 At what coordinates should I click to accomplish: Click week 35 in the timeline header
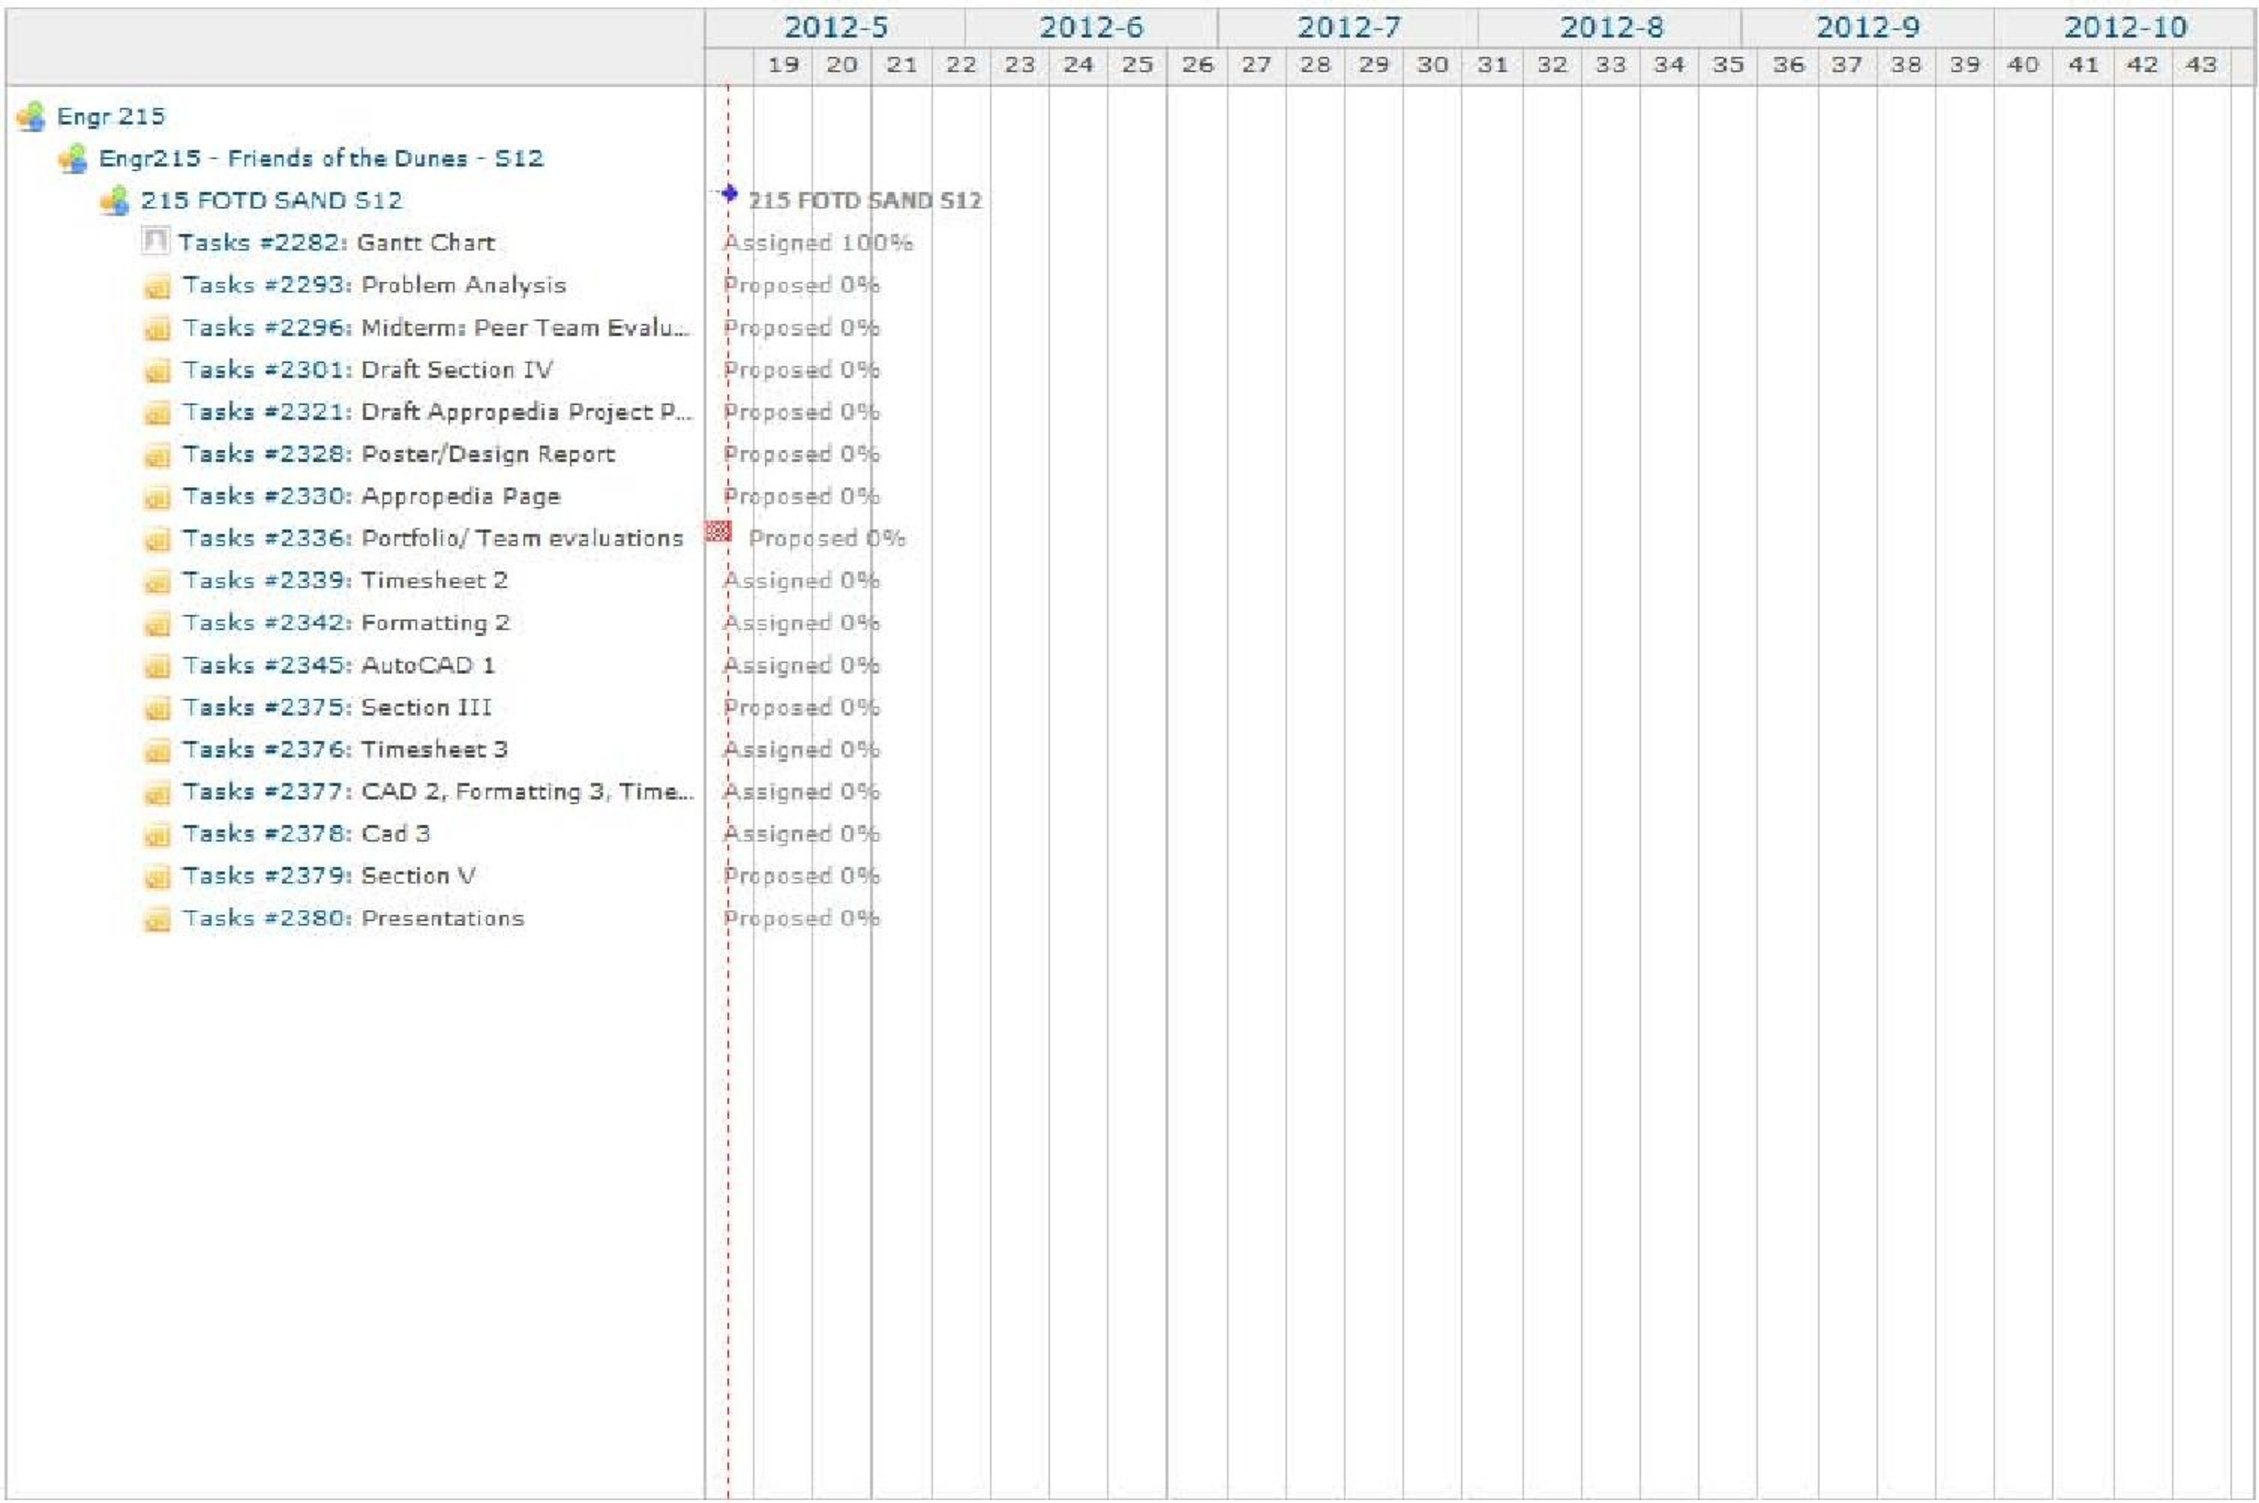click(x=1728, y=66)
